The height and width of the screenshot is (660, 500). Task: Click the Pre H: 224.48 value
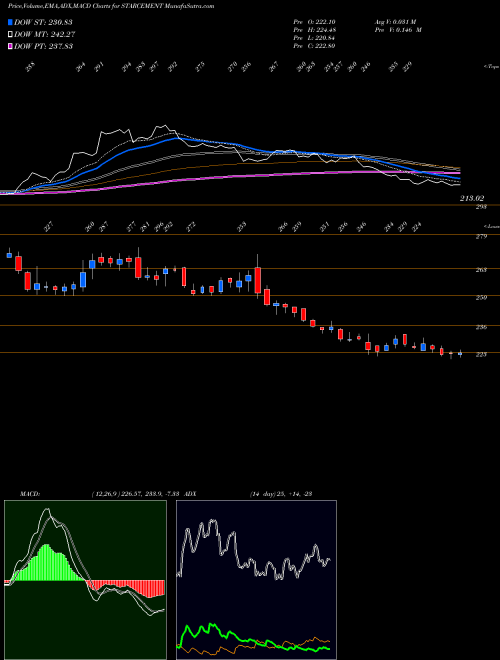[x=314, y=29]
